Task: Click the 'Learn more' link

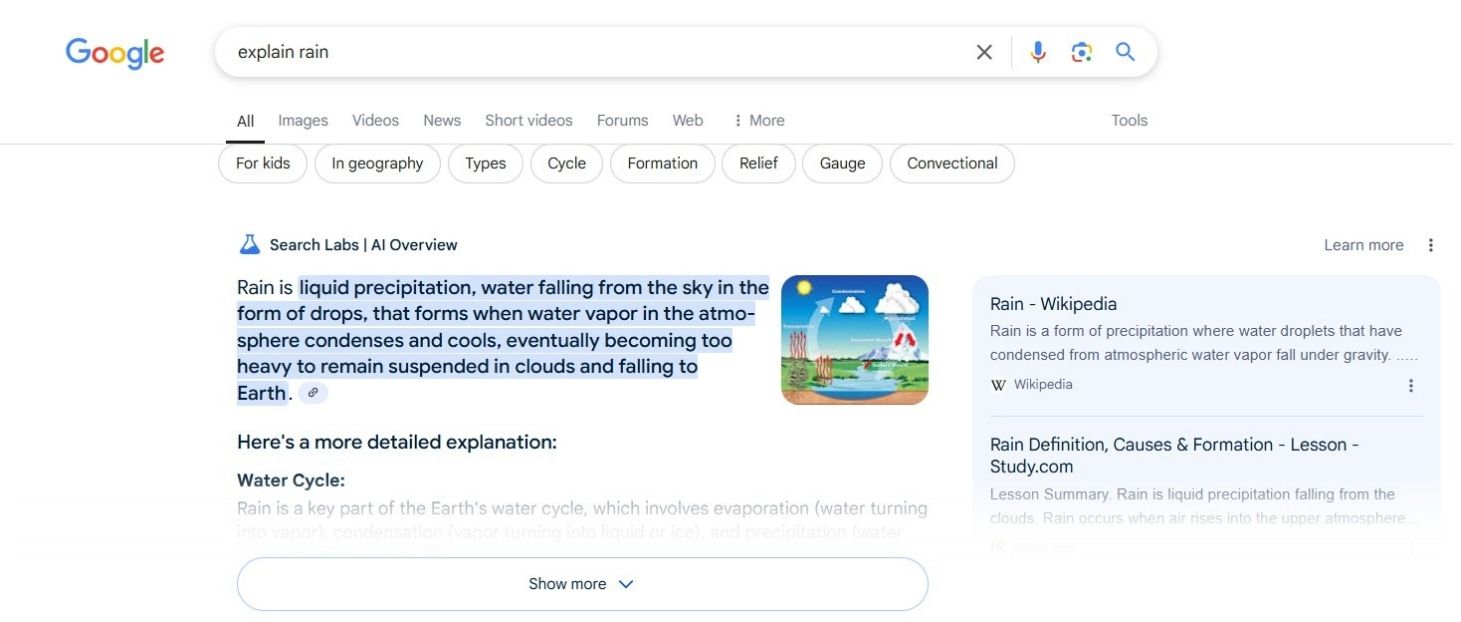Action: (1363, 245)
